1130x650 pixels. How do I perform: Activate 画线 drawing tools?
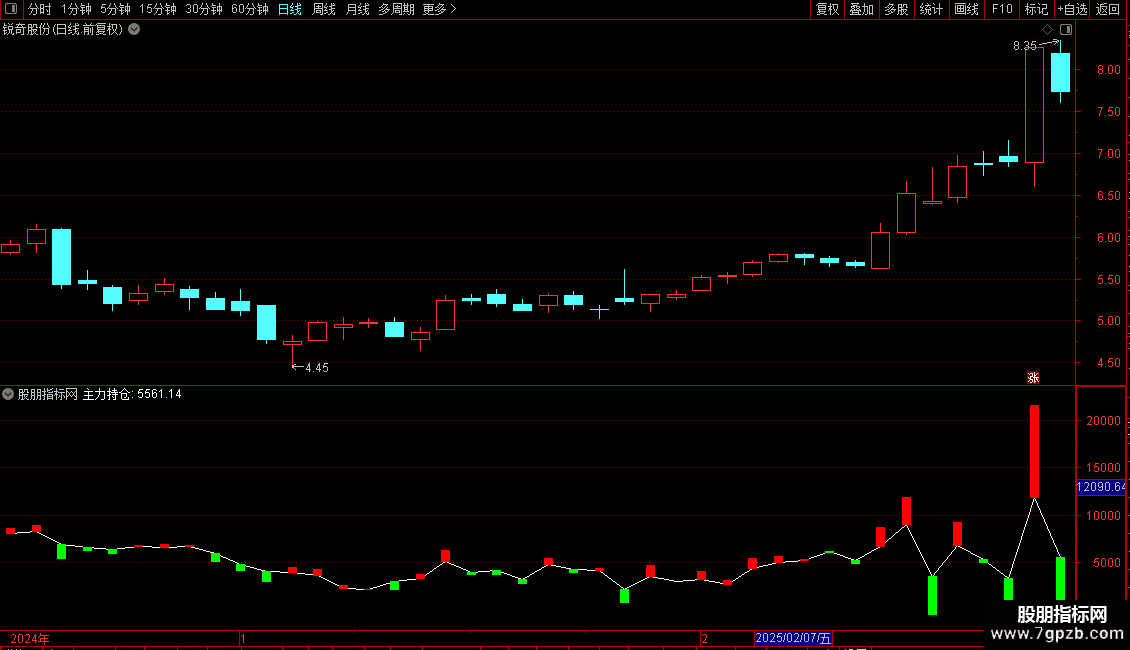point(966,9)
